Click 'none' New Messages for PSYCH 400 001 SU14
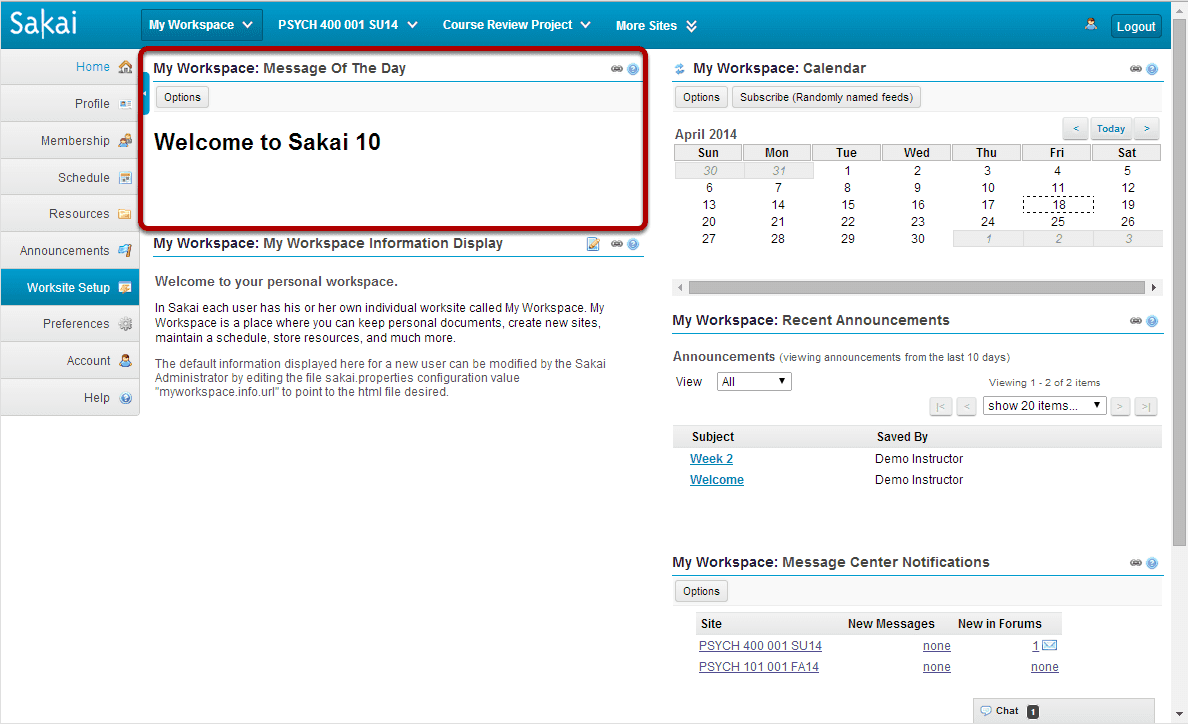 [x=936, y=646]
